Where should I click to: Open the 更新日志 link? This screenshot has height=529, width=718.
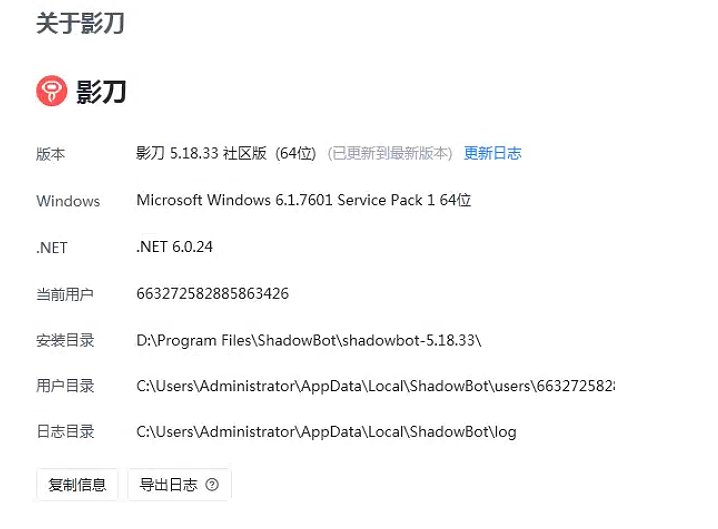[492, 154]
